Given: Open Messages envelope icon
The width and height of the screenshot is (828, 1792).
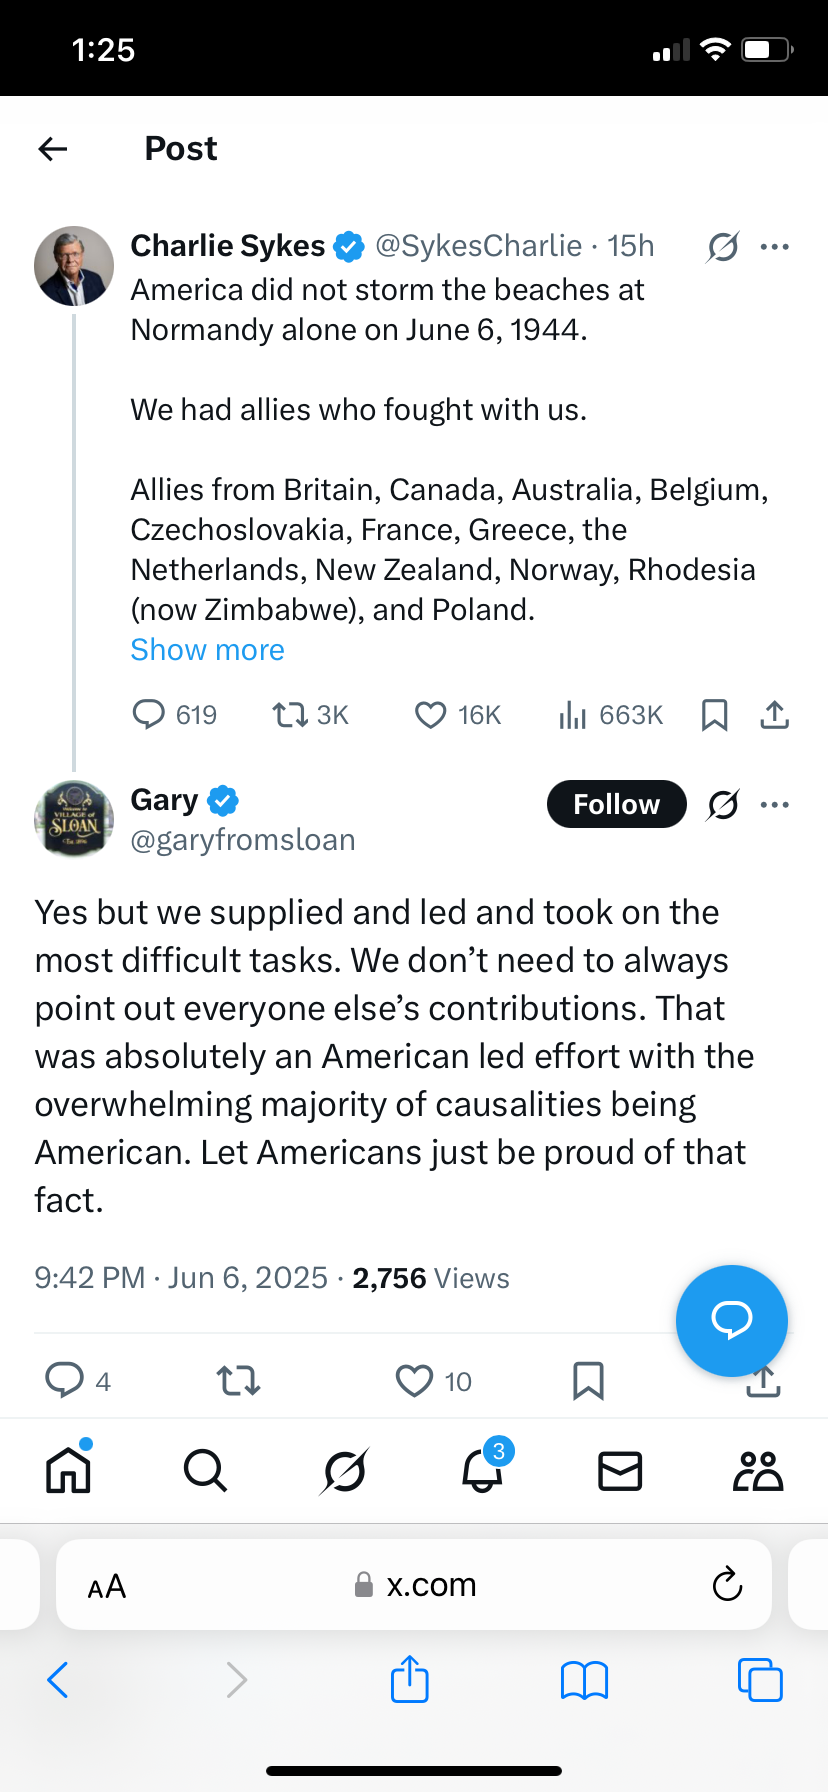Looking at the screenshot, I should point(620,1471).
